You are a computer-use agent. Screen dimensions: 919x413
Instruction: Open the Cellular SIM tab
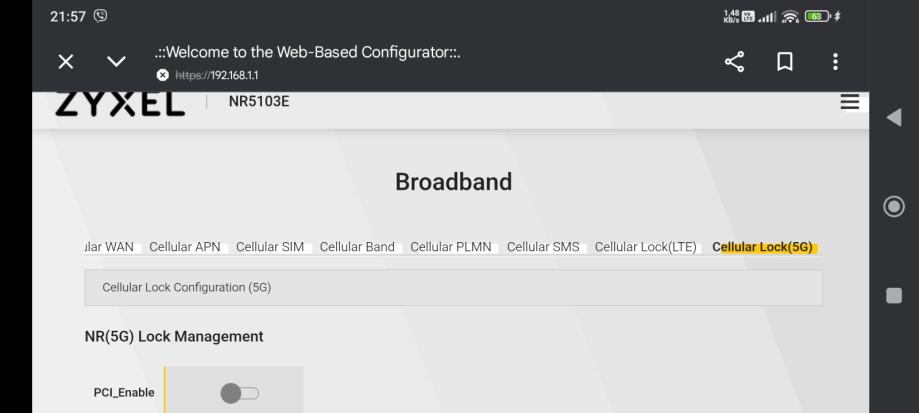pyautogui.click(x=270, y=247)
